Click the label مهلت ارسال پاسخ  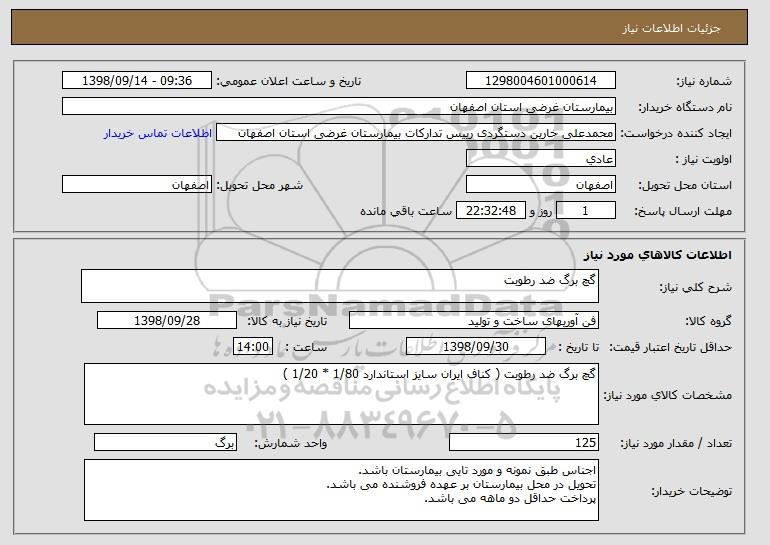click(683, 211)
